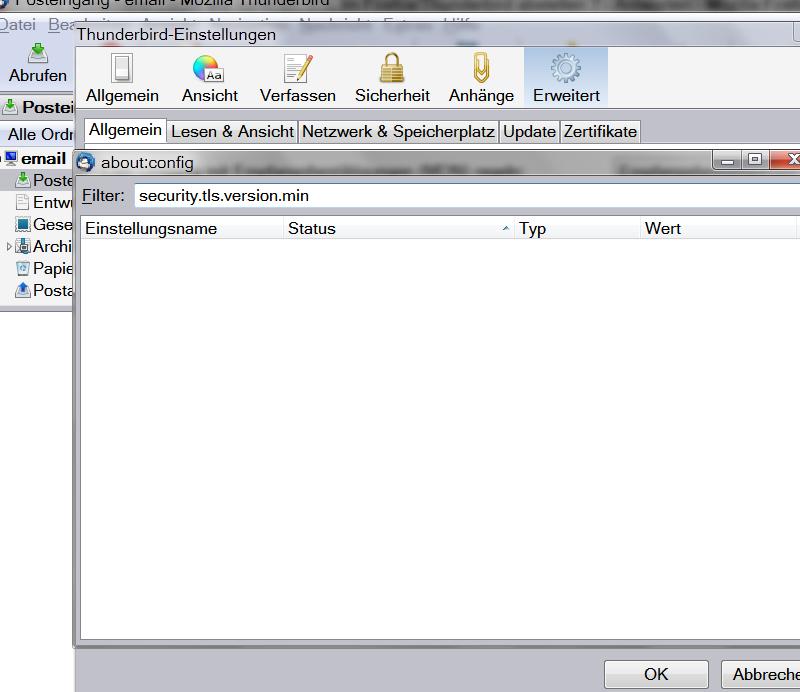The height and width of the screenshot is (692, 800).
Task: Sort by the Typ column
Action: [x=577, y=228]
